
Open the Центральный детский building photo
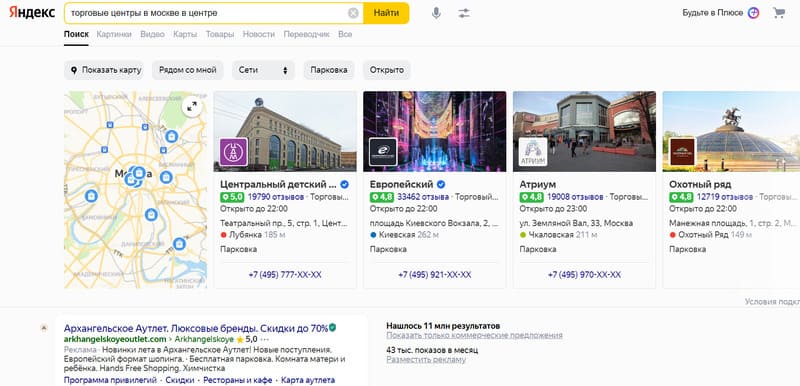point(285,132)
